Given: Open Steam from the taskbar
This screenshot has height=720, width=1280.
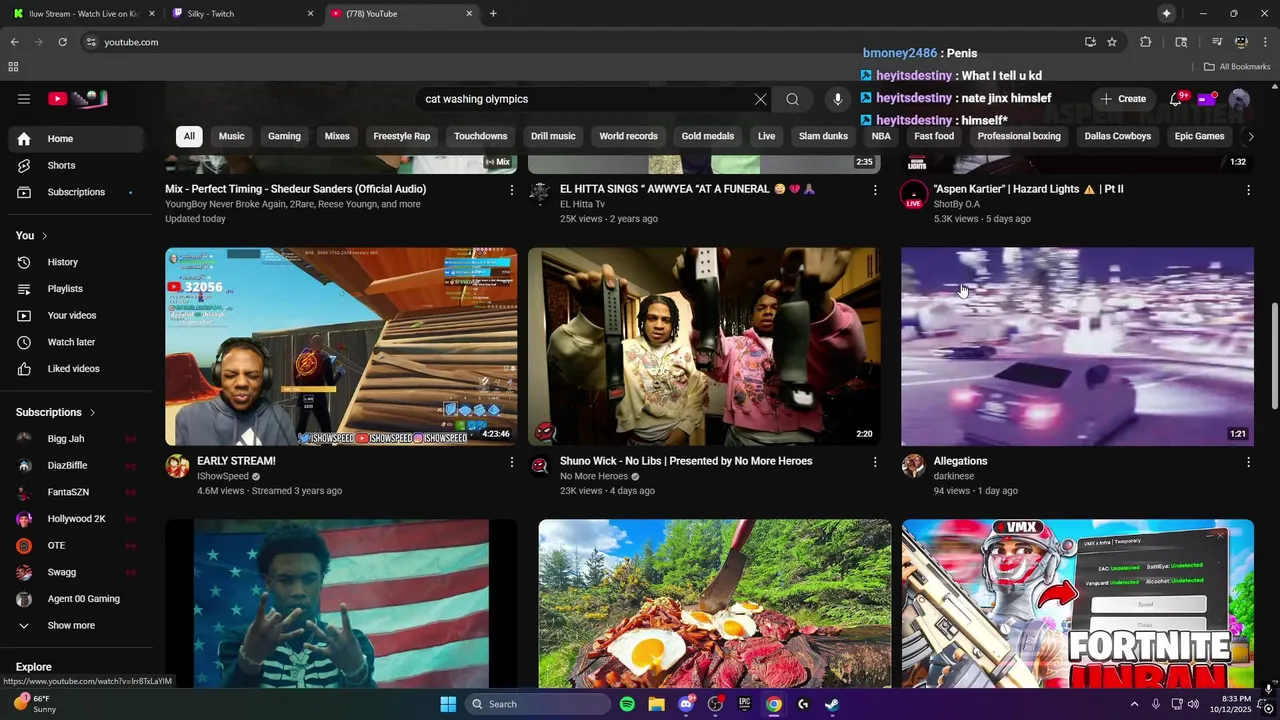Looking at the screenshot, I should point(831,704).
